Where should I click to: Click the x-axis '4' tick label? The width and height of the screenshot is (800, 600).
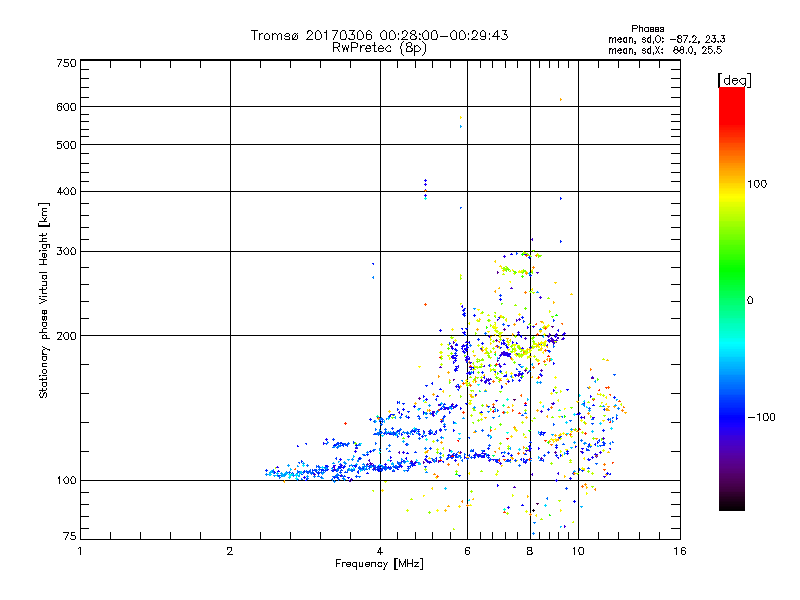[380, 551]
